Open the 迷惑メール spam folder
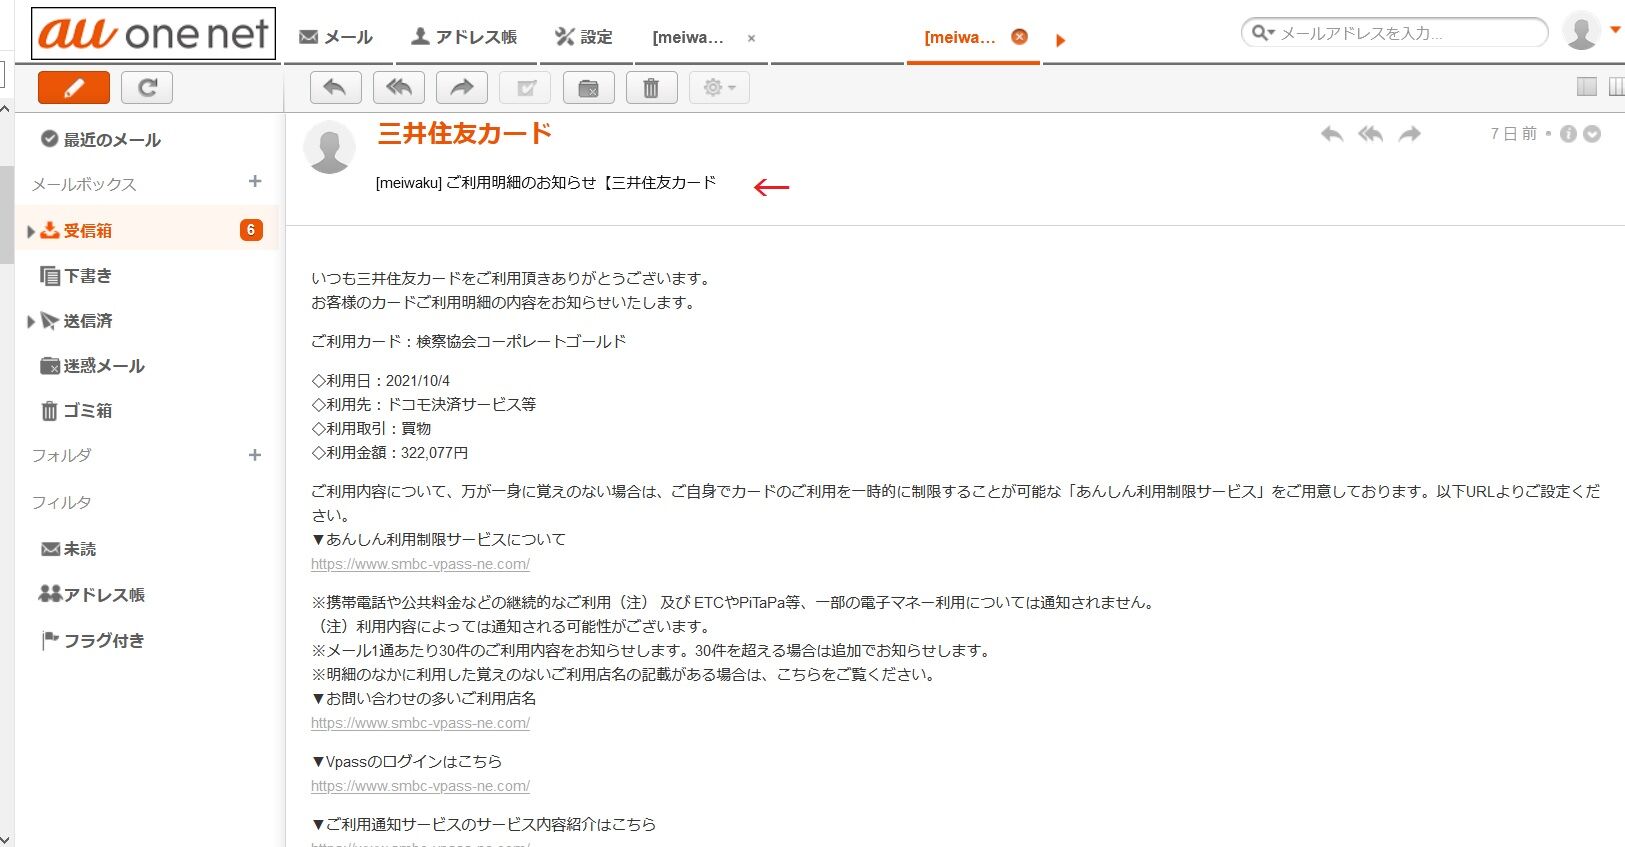 [x=92, y=366]
